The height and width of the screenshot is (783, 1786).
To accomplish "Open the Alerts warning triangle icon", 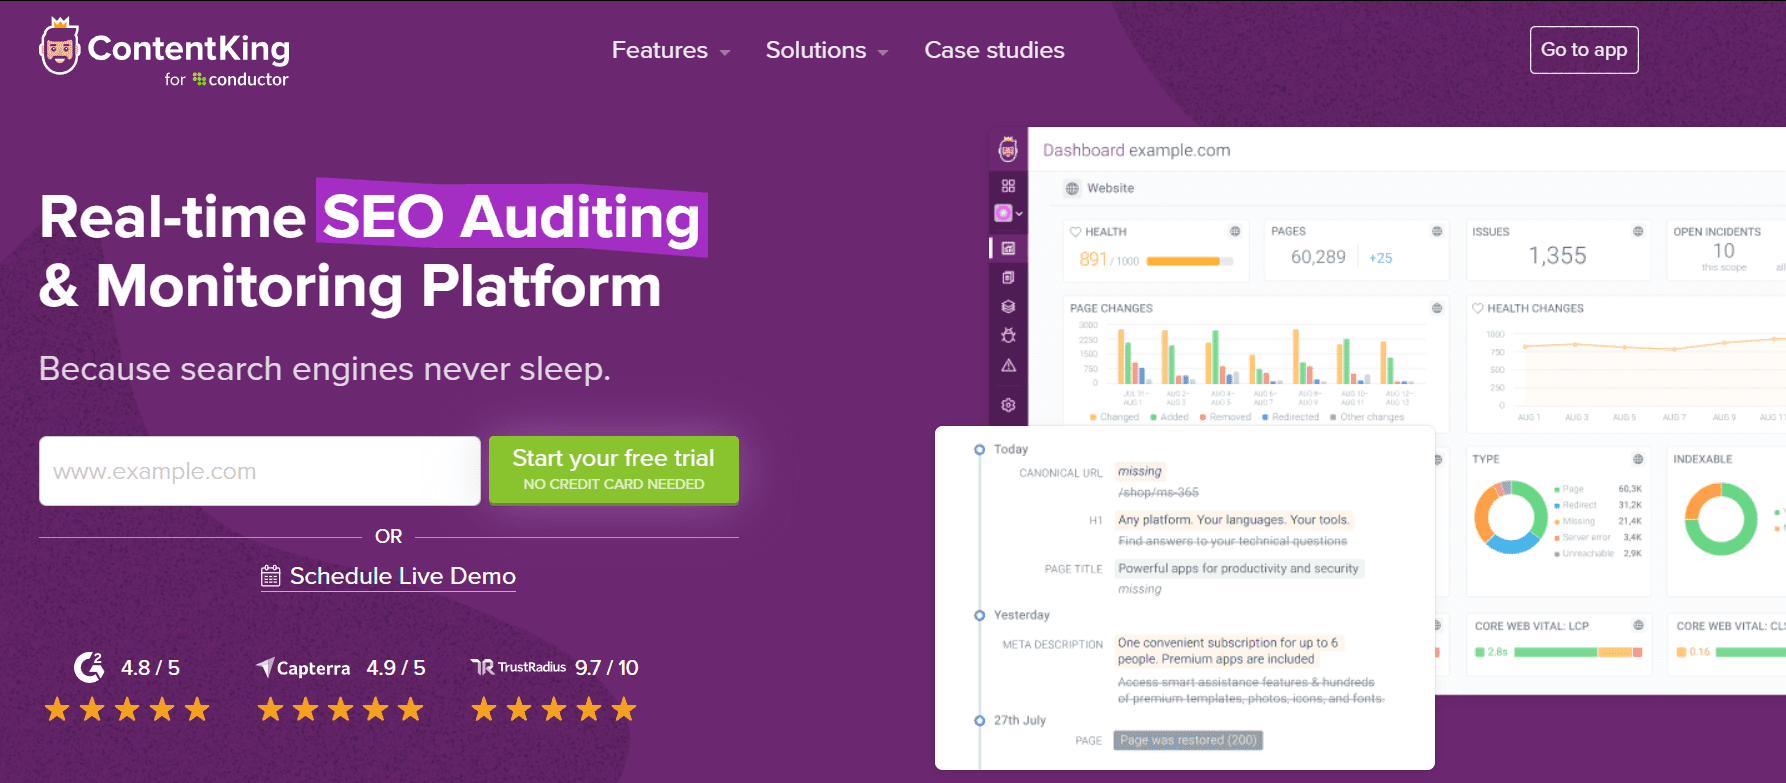I will [1008, 365].
